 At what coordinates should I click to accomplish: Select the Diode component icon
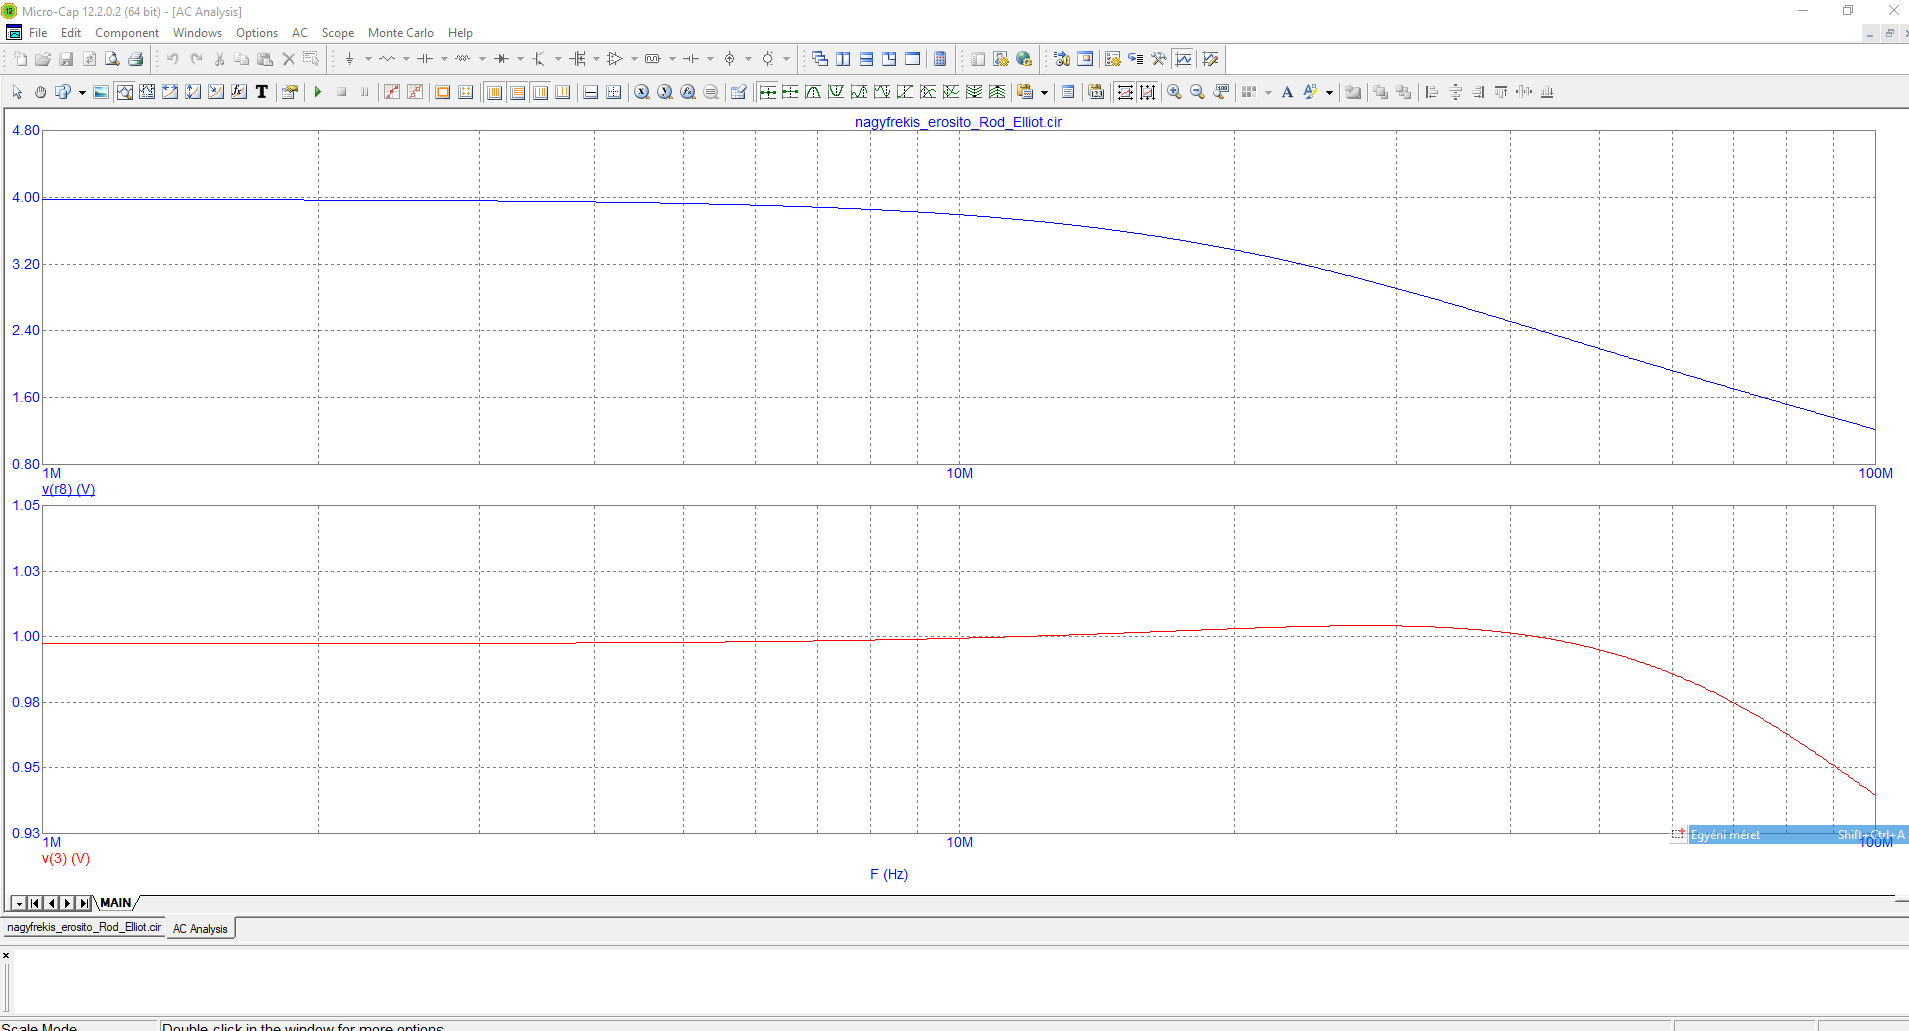tap(501, 59)
